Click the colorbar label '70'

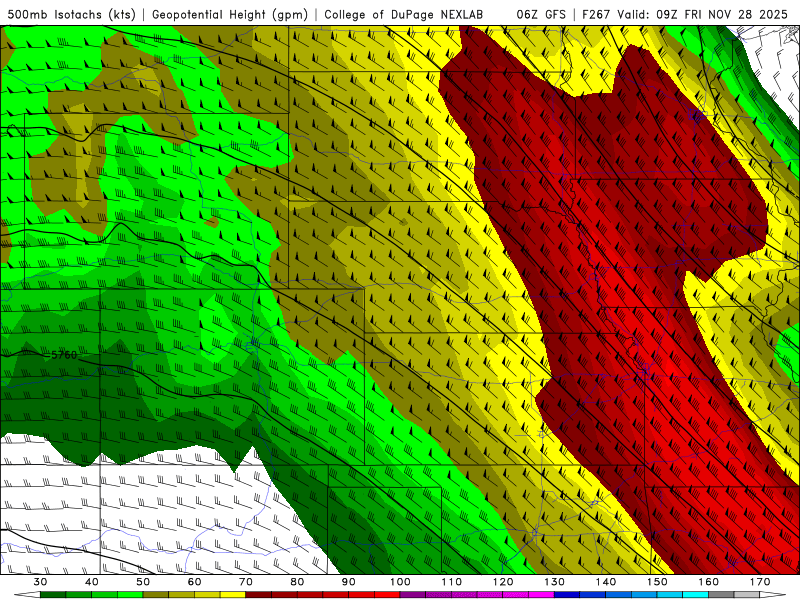tap(246, 582)
